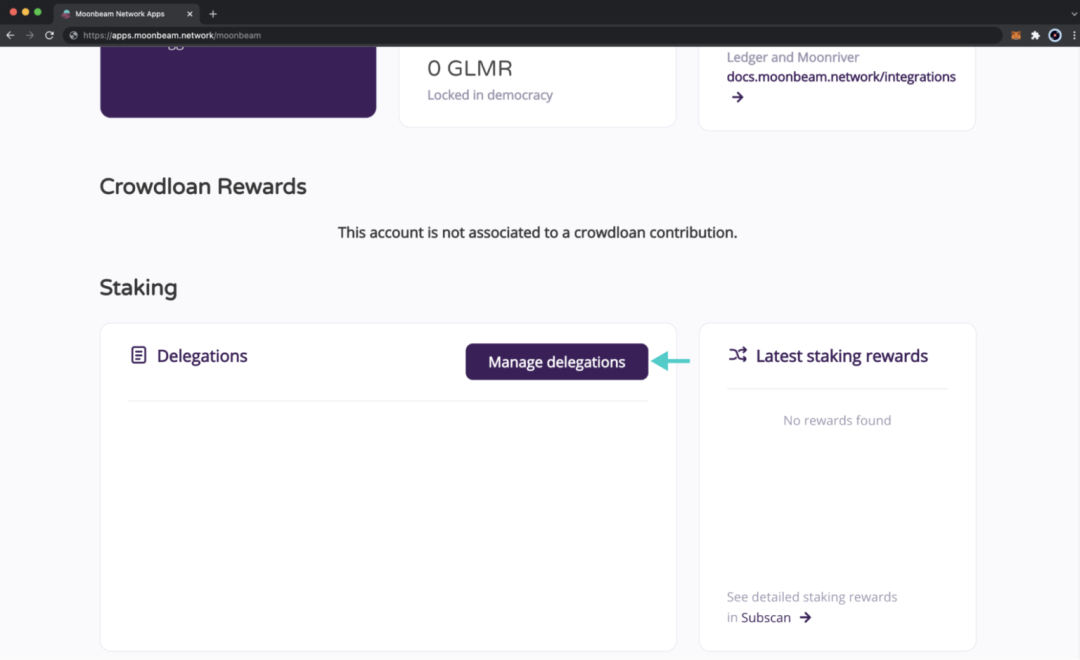
Task: Click the Latest staking rewards title
Action: click(x=842, y=355)
